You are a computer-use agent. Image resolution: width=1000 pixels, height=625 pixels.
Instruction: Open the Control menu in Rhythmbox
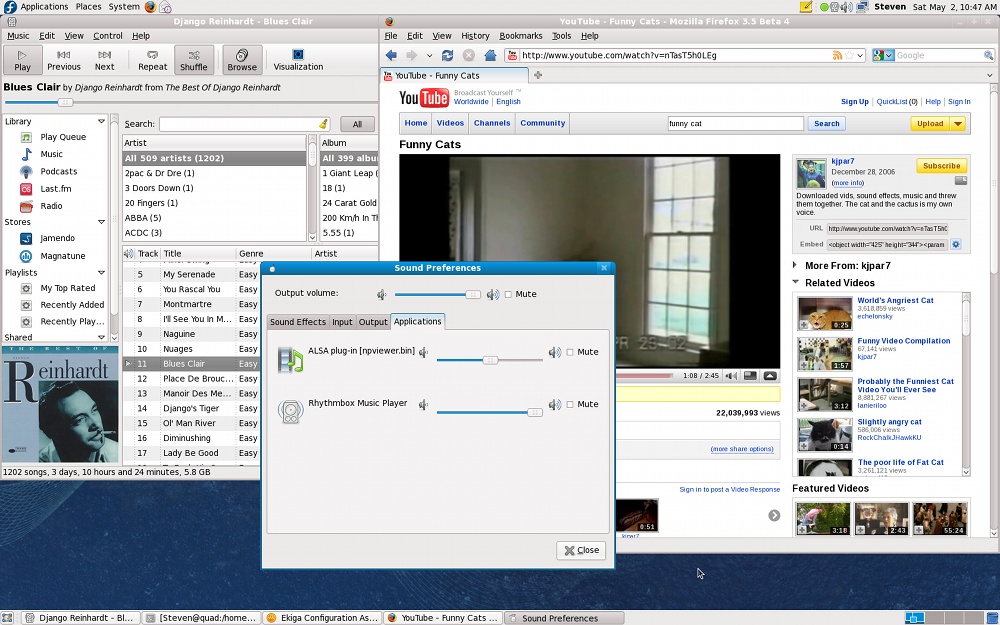[x=108, y=36]
